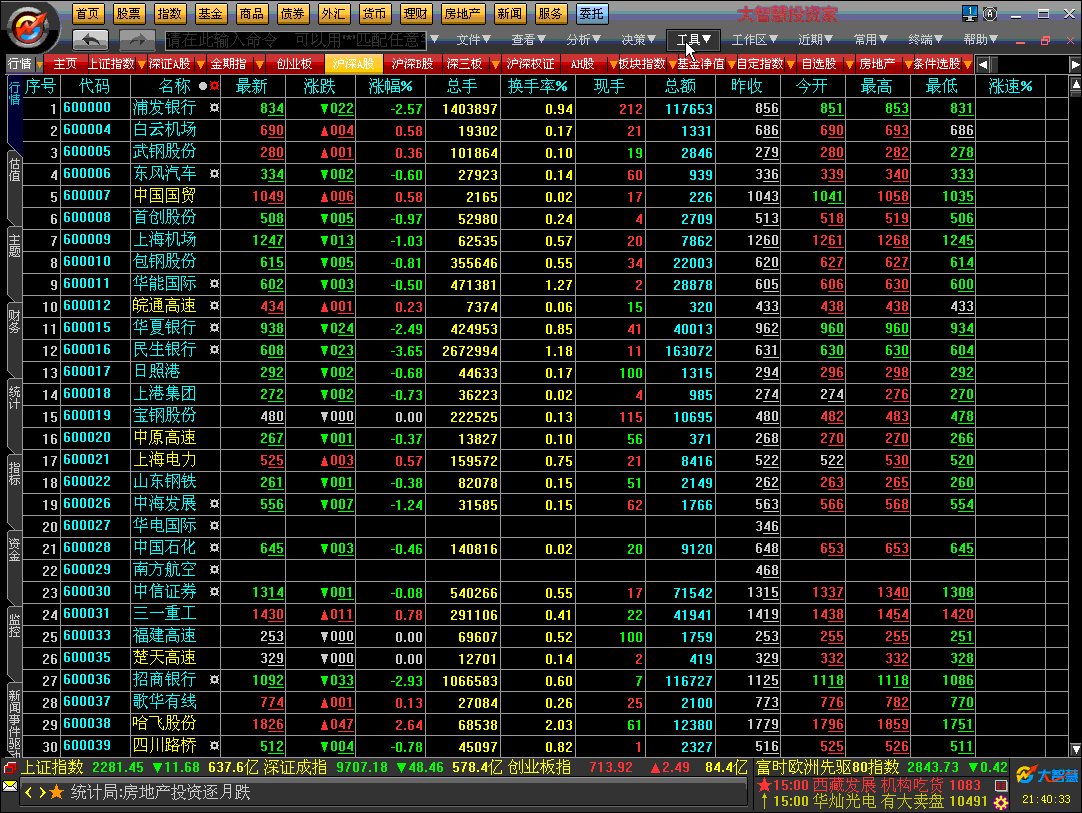Click the Dazhihui round logo icon
The height and width of the screenshot is (813, 1082).
point(29,28)
